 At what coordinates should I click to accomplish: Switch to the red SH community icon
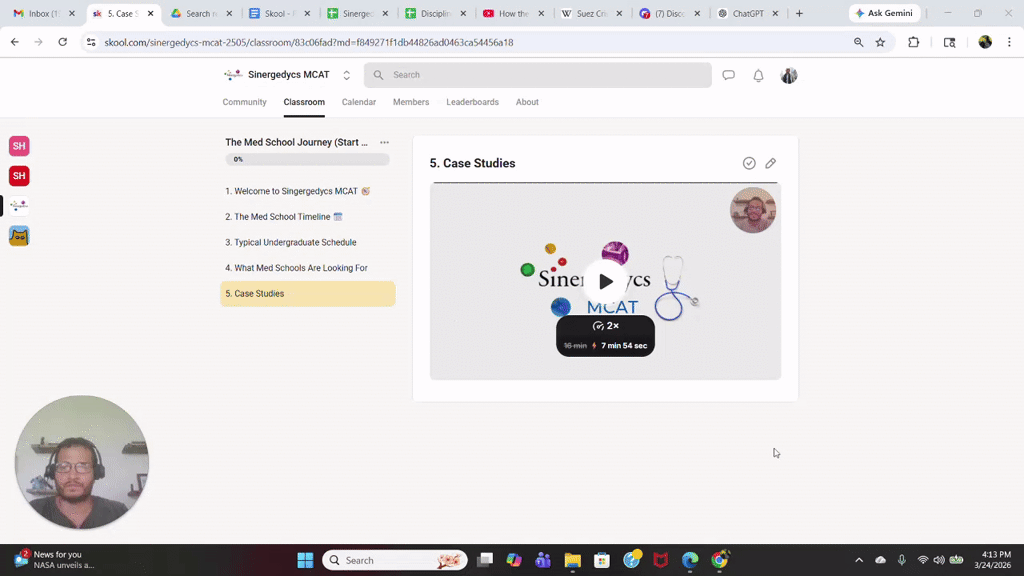pyautogui.click(x=19, y=176)
